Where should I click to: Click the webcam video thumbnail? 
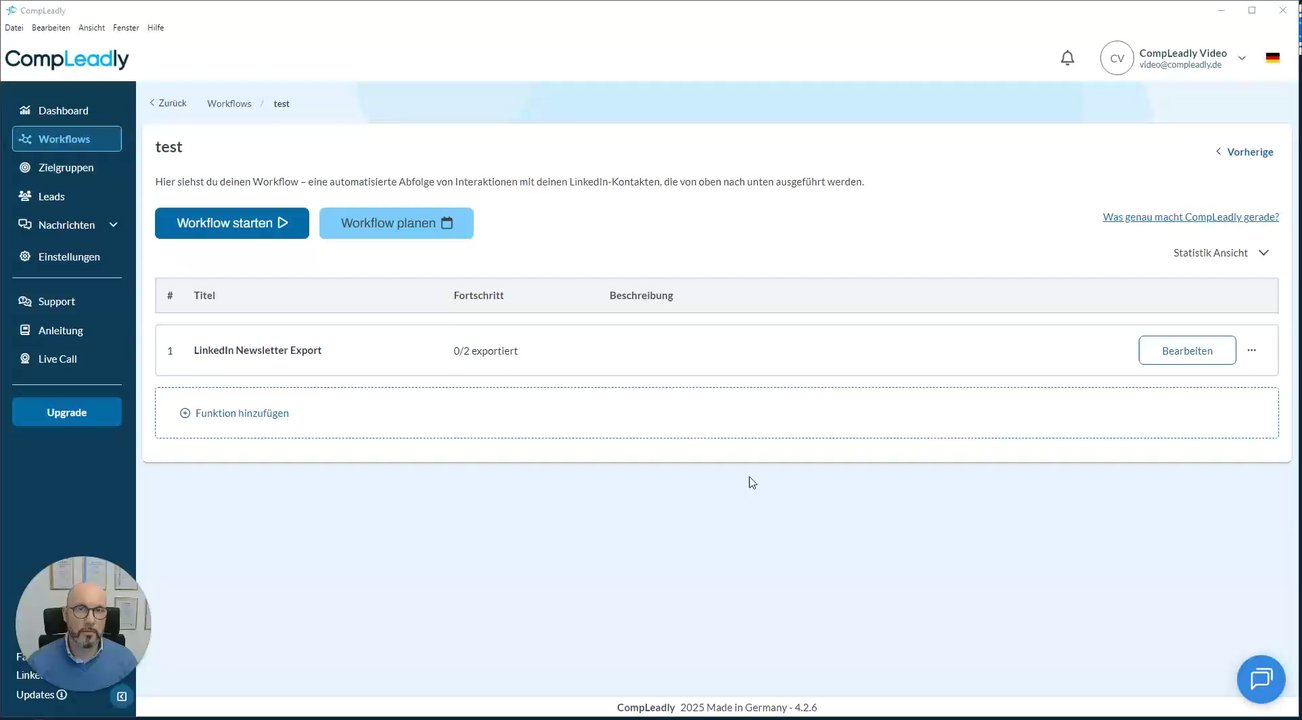pos(83,623)
